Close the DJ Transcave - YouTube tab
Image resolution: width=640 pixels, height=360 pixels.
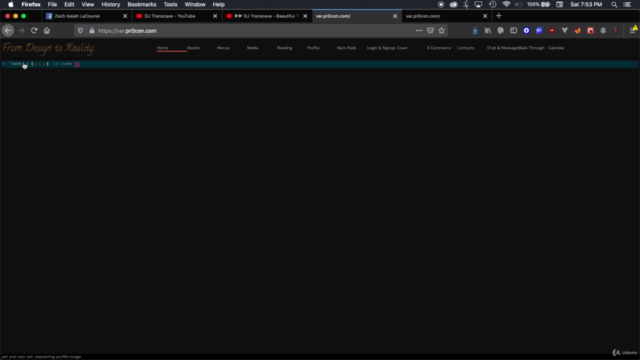coord(215,16)
